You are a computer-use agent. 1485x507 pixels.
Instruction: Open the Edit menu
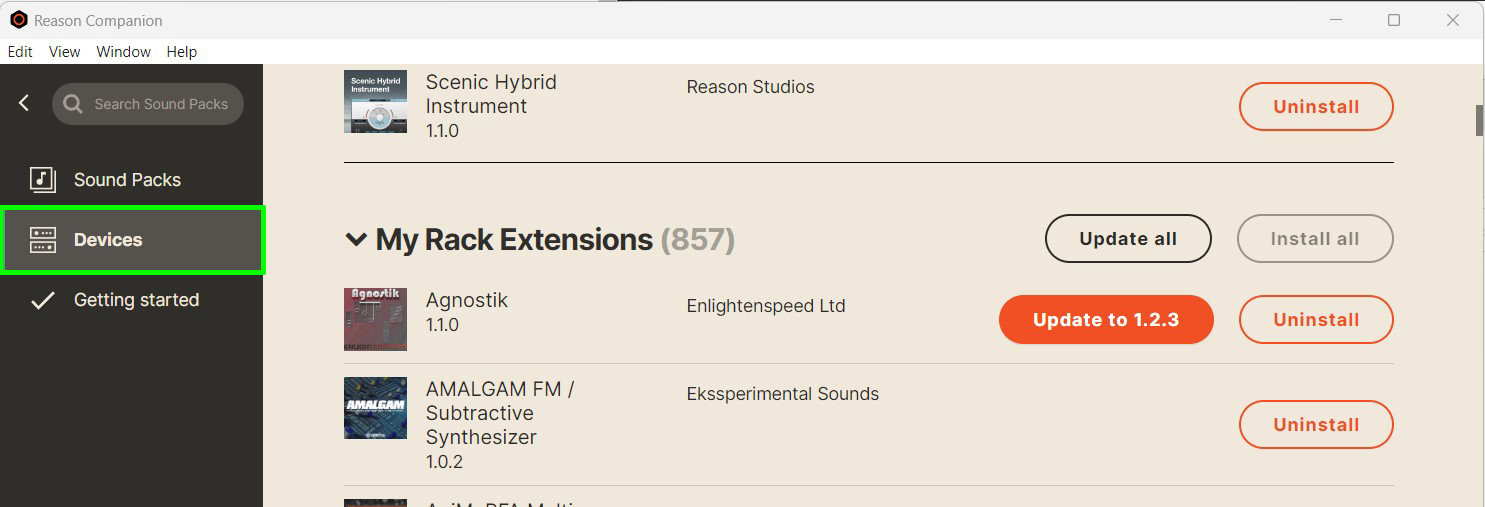pos(20,52)
